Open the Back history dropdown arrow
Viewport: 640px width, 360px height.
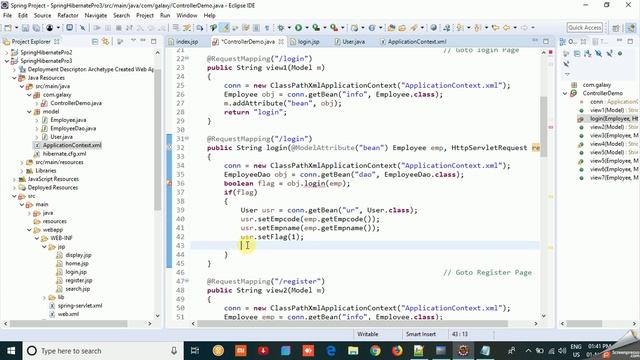(515, 28)
